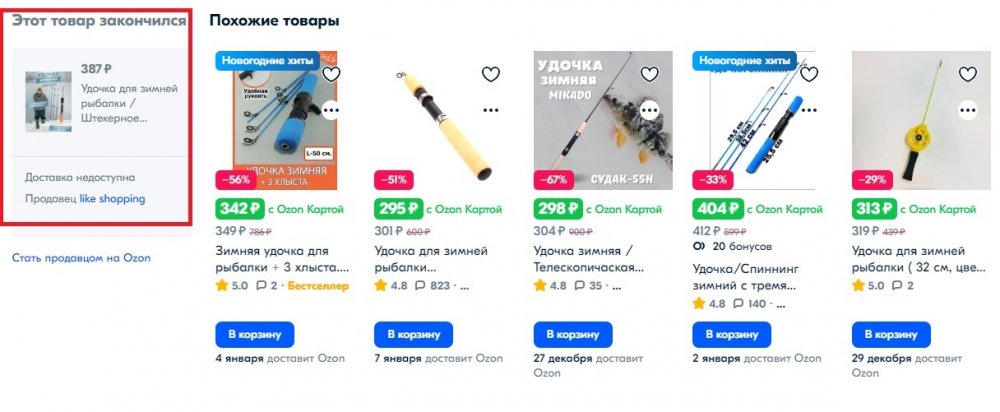Open the out-of-stock product thumbnail

(48, 101)
